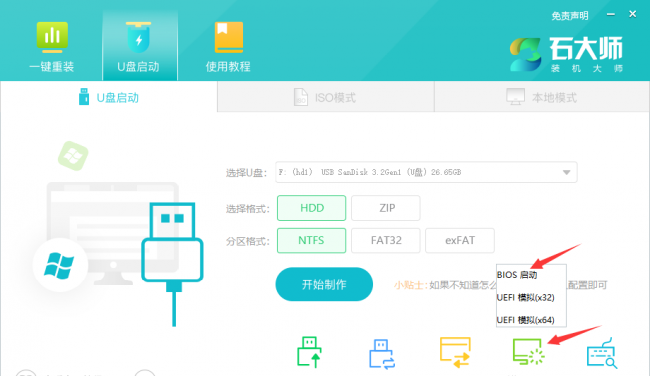Choose FAT32 partition format
The width and height of the screenshot is (650, 376).
(x=386, y=240)
